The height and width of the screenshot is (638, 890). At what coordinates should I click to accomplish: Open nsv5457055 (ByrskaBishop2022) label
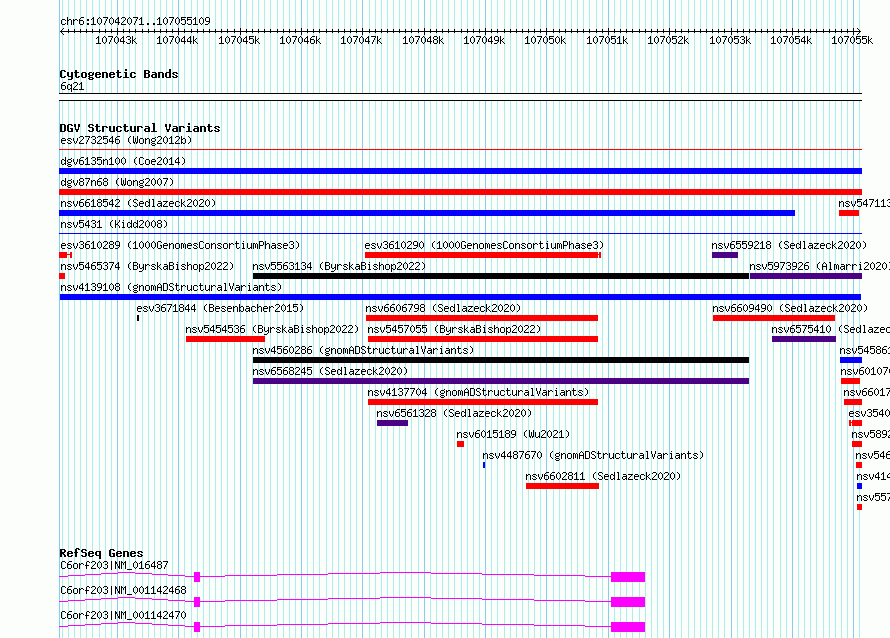click(x=455, y=329)
